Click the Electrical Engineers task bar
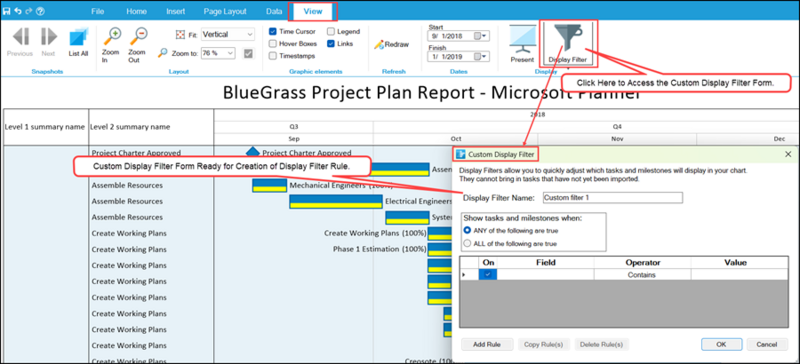 [x=336, y=202]
